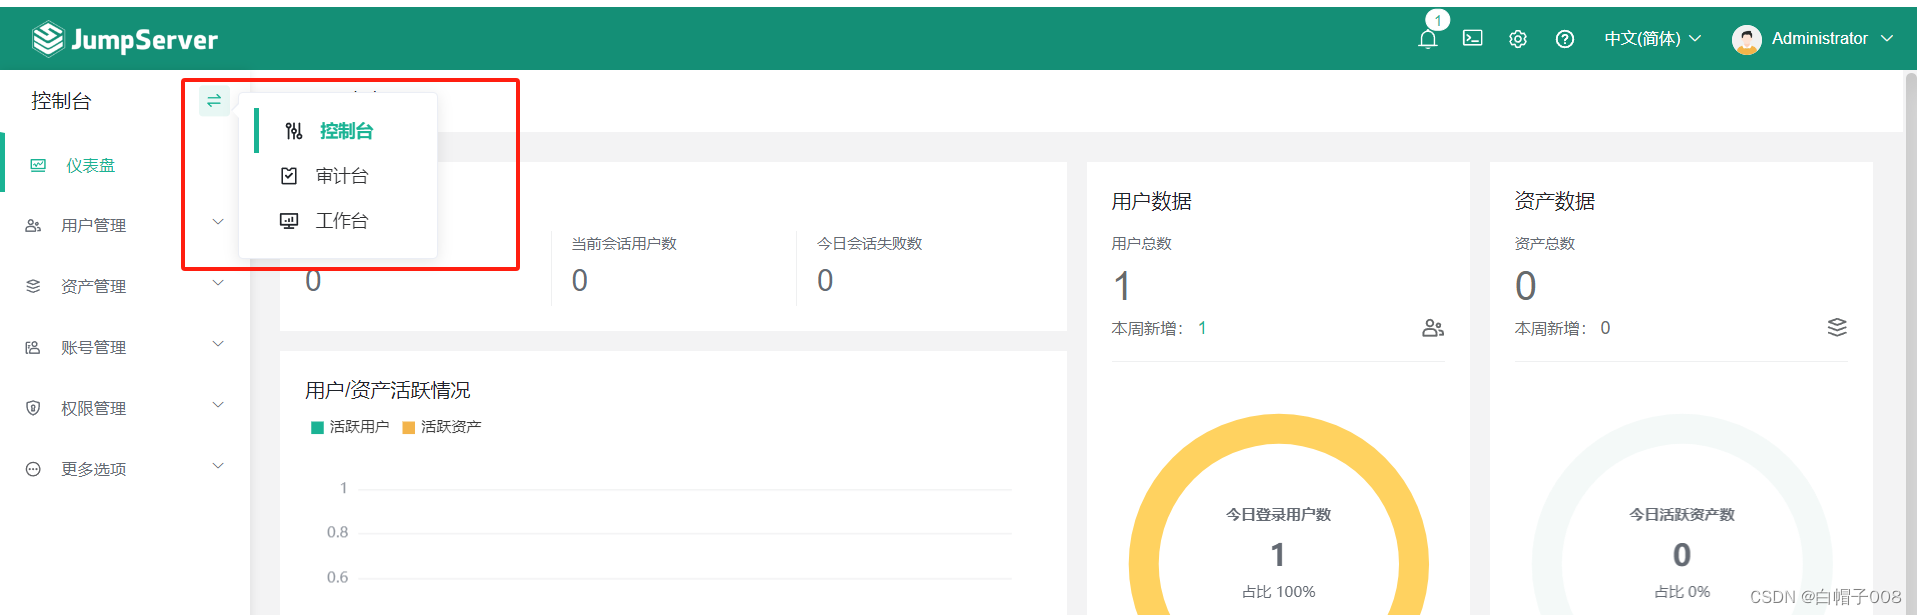Expand 资产管理 chevron

coord(218,283)
